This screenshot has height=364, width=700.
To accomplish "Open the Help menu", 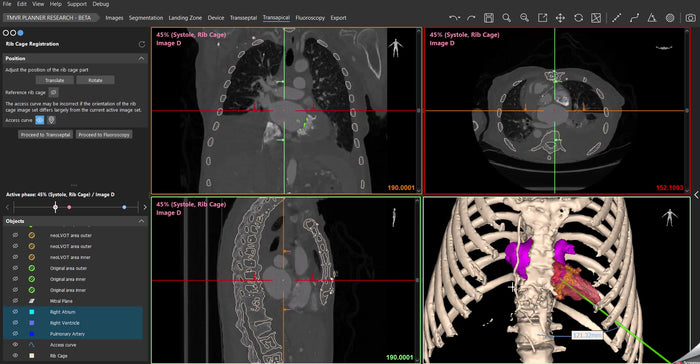I will [55, 4].
